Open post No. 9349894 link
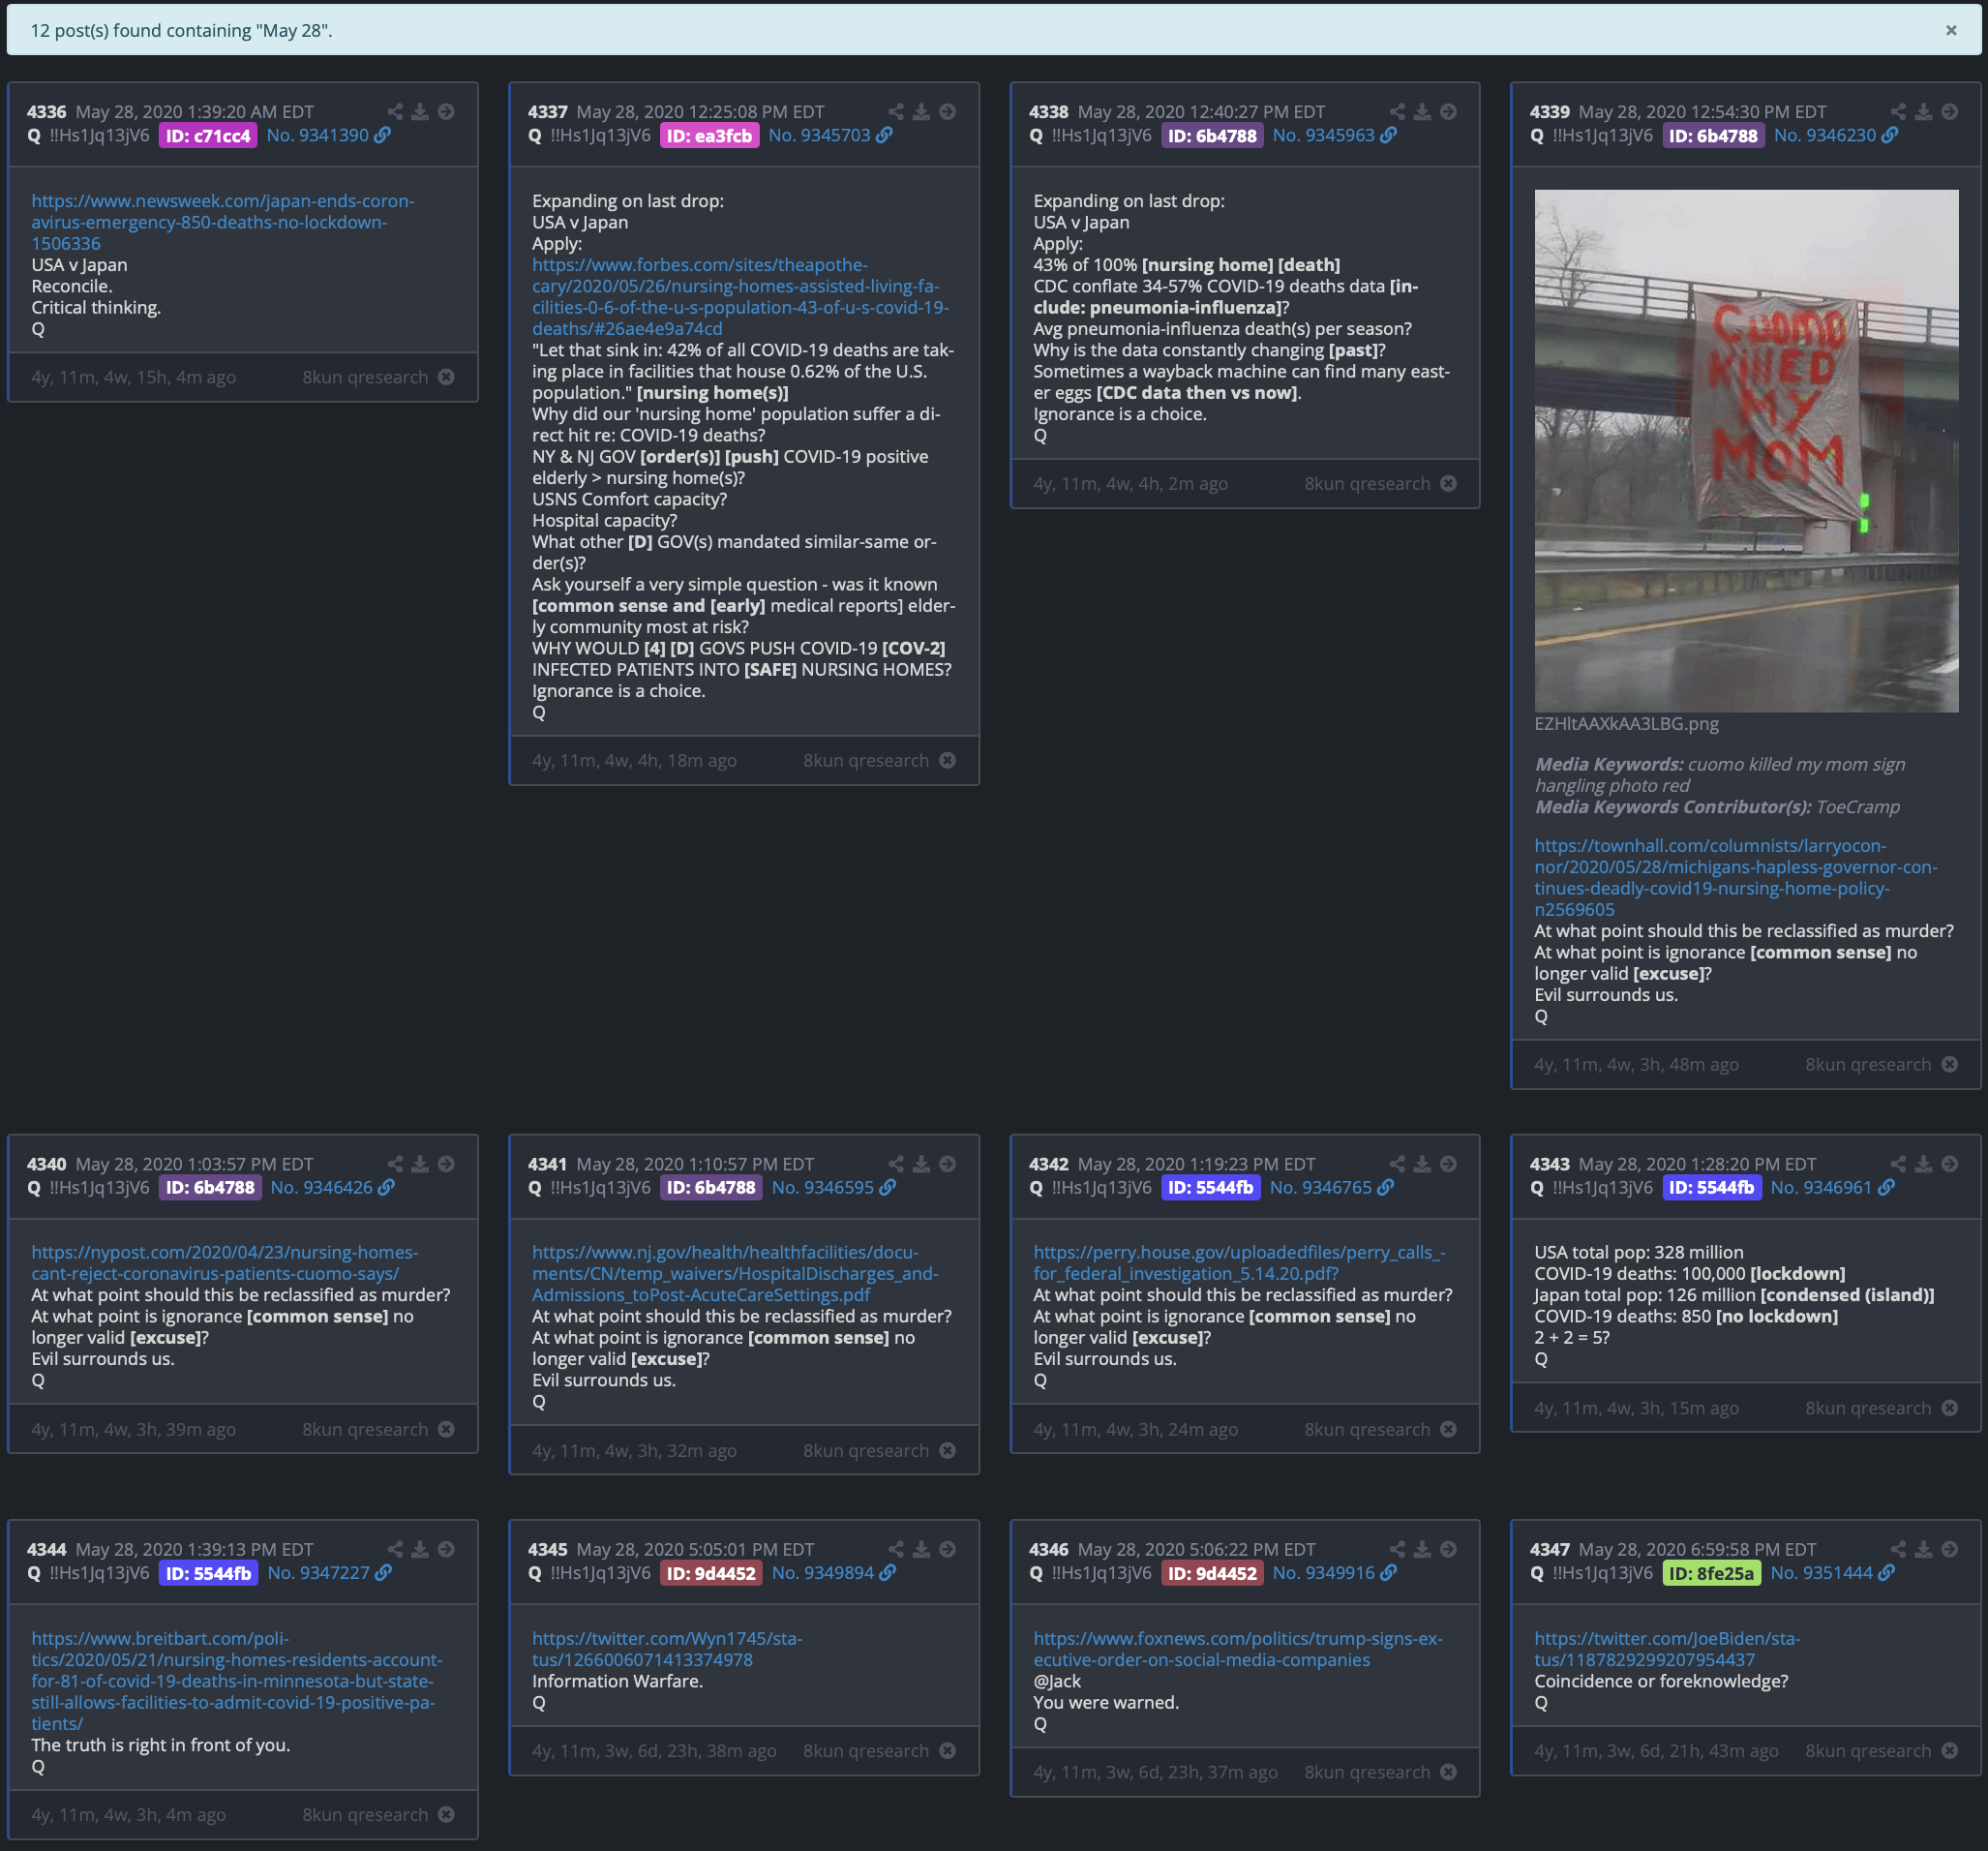 click(x=822, y=1573)
